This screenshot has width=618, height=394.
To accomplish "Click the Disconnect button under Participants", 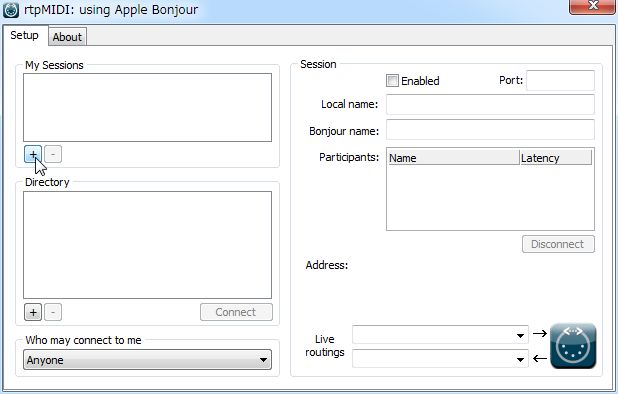I will pos(558,244).
